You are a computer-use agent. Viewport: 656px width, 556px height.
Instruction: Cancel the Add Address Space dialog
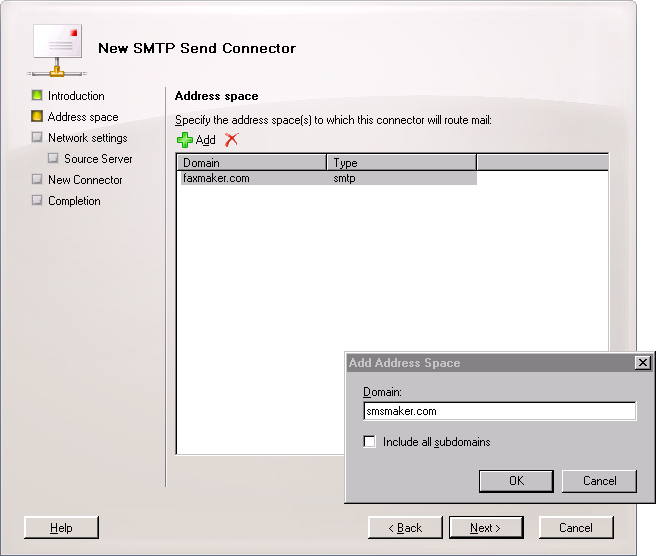coord(599,481)
